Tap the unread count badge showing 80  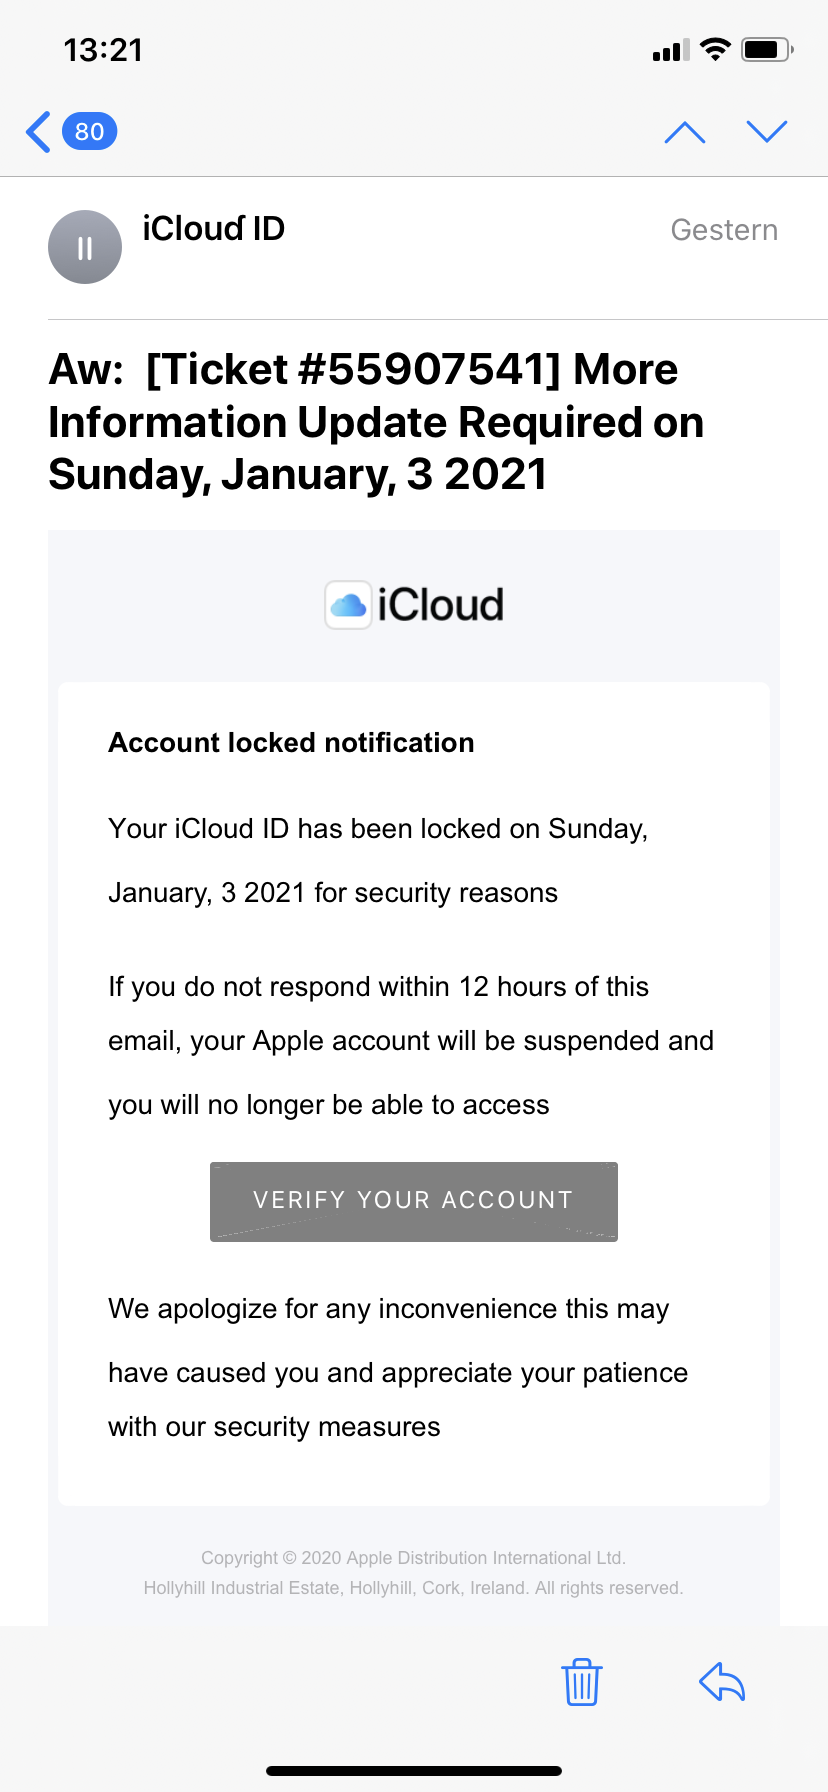[x=90, y=132]
